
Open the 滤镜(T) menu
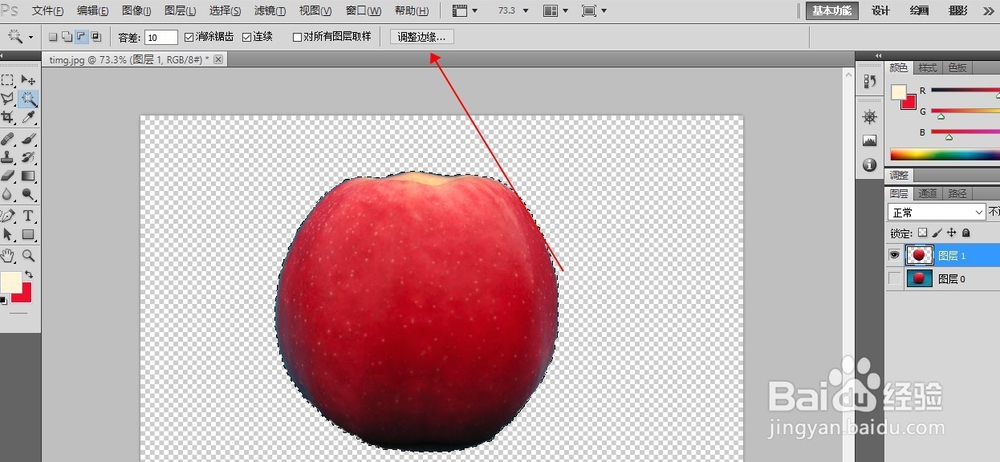(x=270, y=11)
